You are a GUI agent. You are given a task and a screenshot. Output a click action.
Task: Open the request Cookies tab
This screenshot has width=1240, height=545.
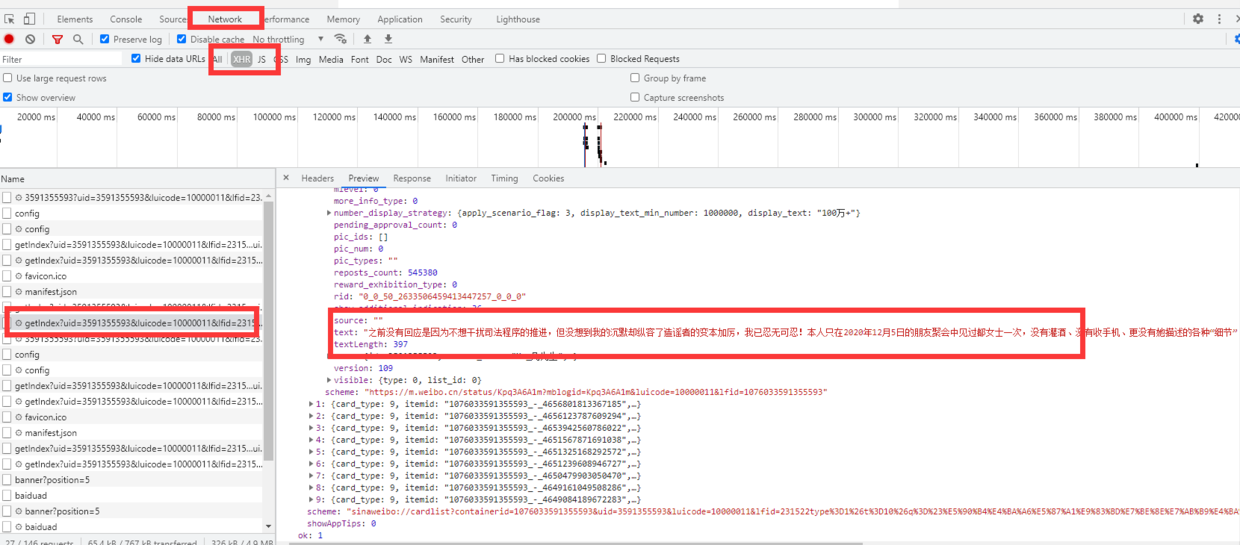pos(548,178)
